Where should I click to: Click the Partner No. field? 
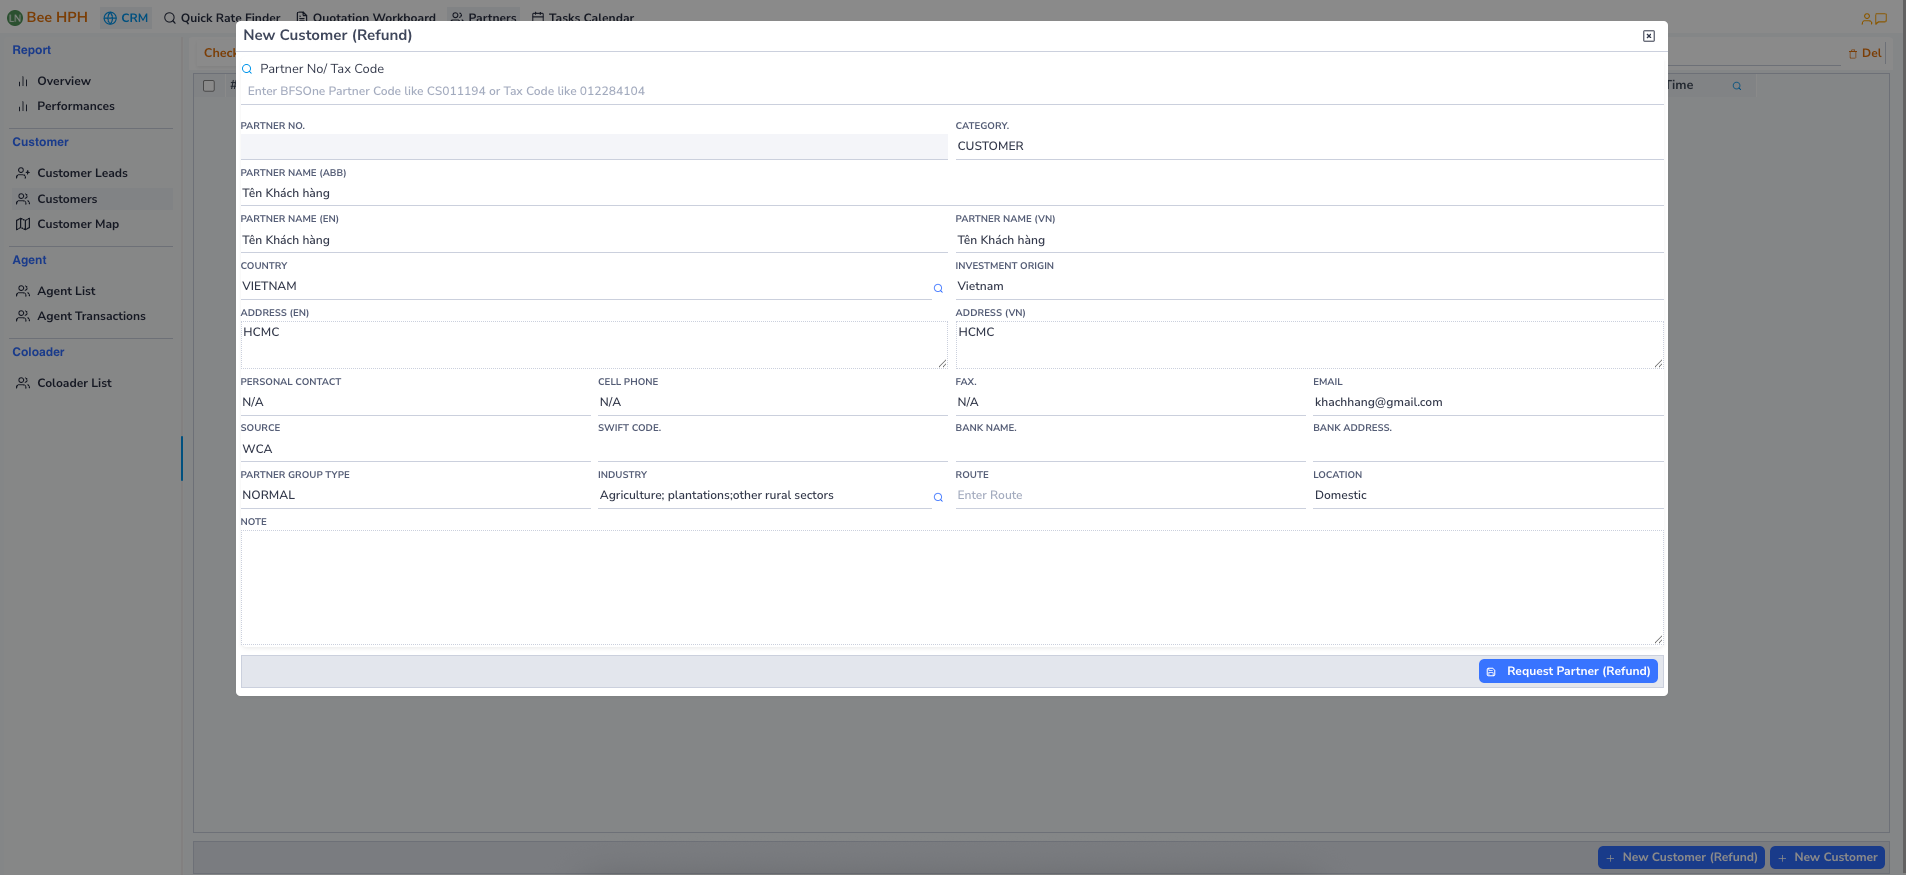pyautogui.click(x=594, y=147)
